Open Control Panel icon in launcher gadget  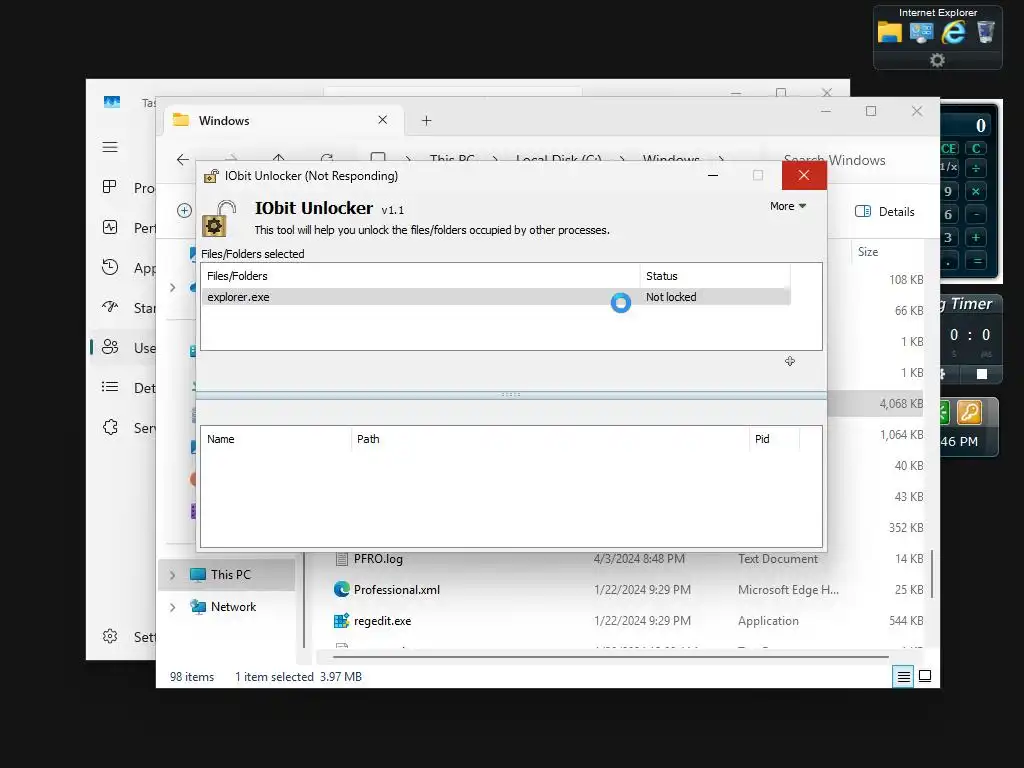921,33
